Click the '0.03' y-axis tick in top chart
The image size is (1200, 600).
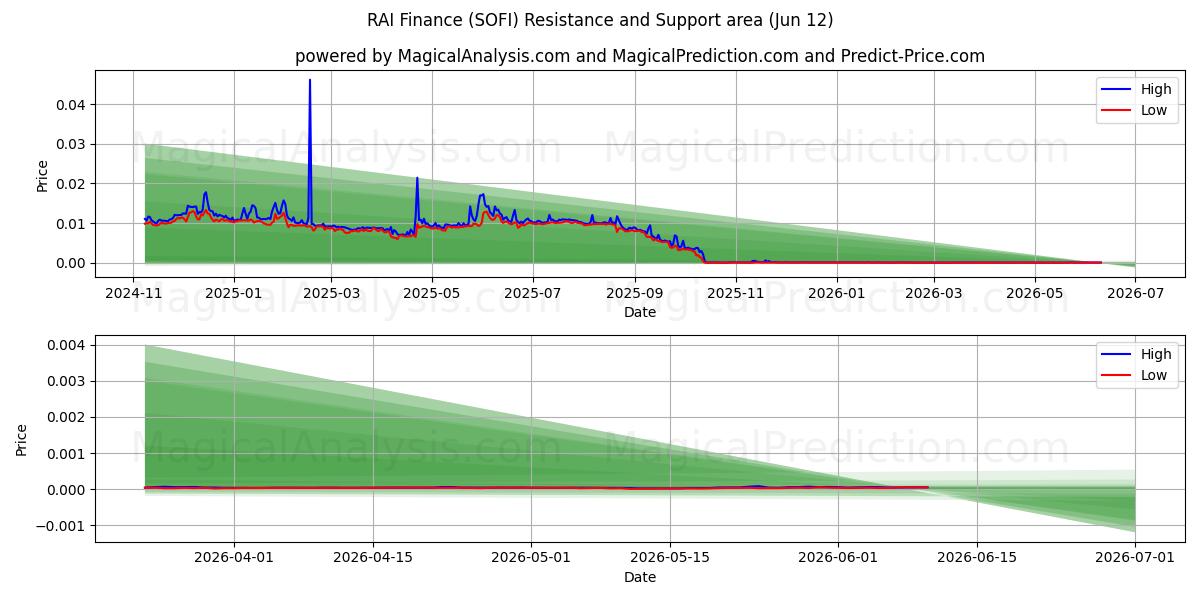tap(73, 145)
